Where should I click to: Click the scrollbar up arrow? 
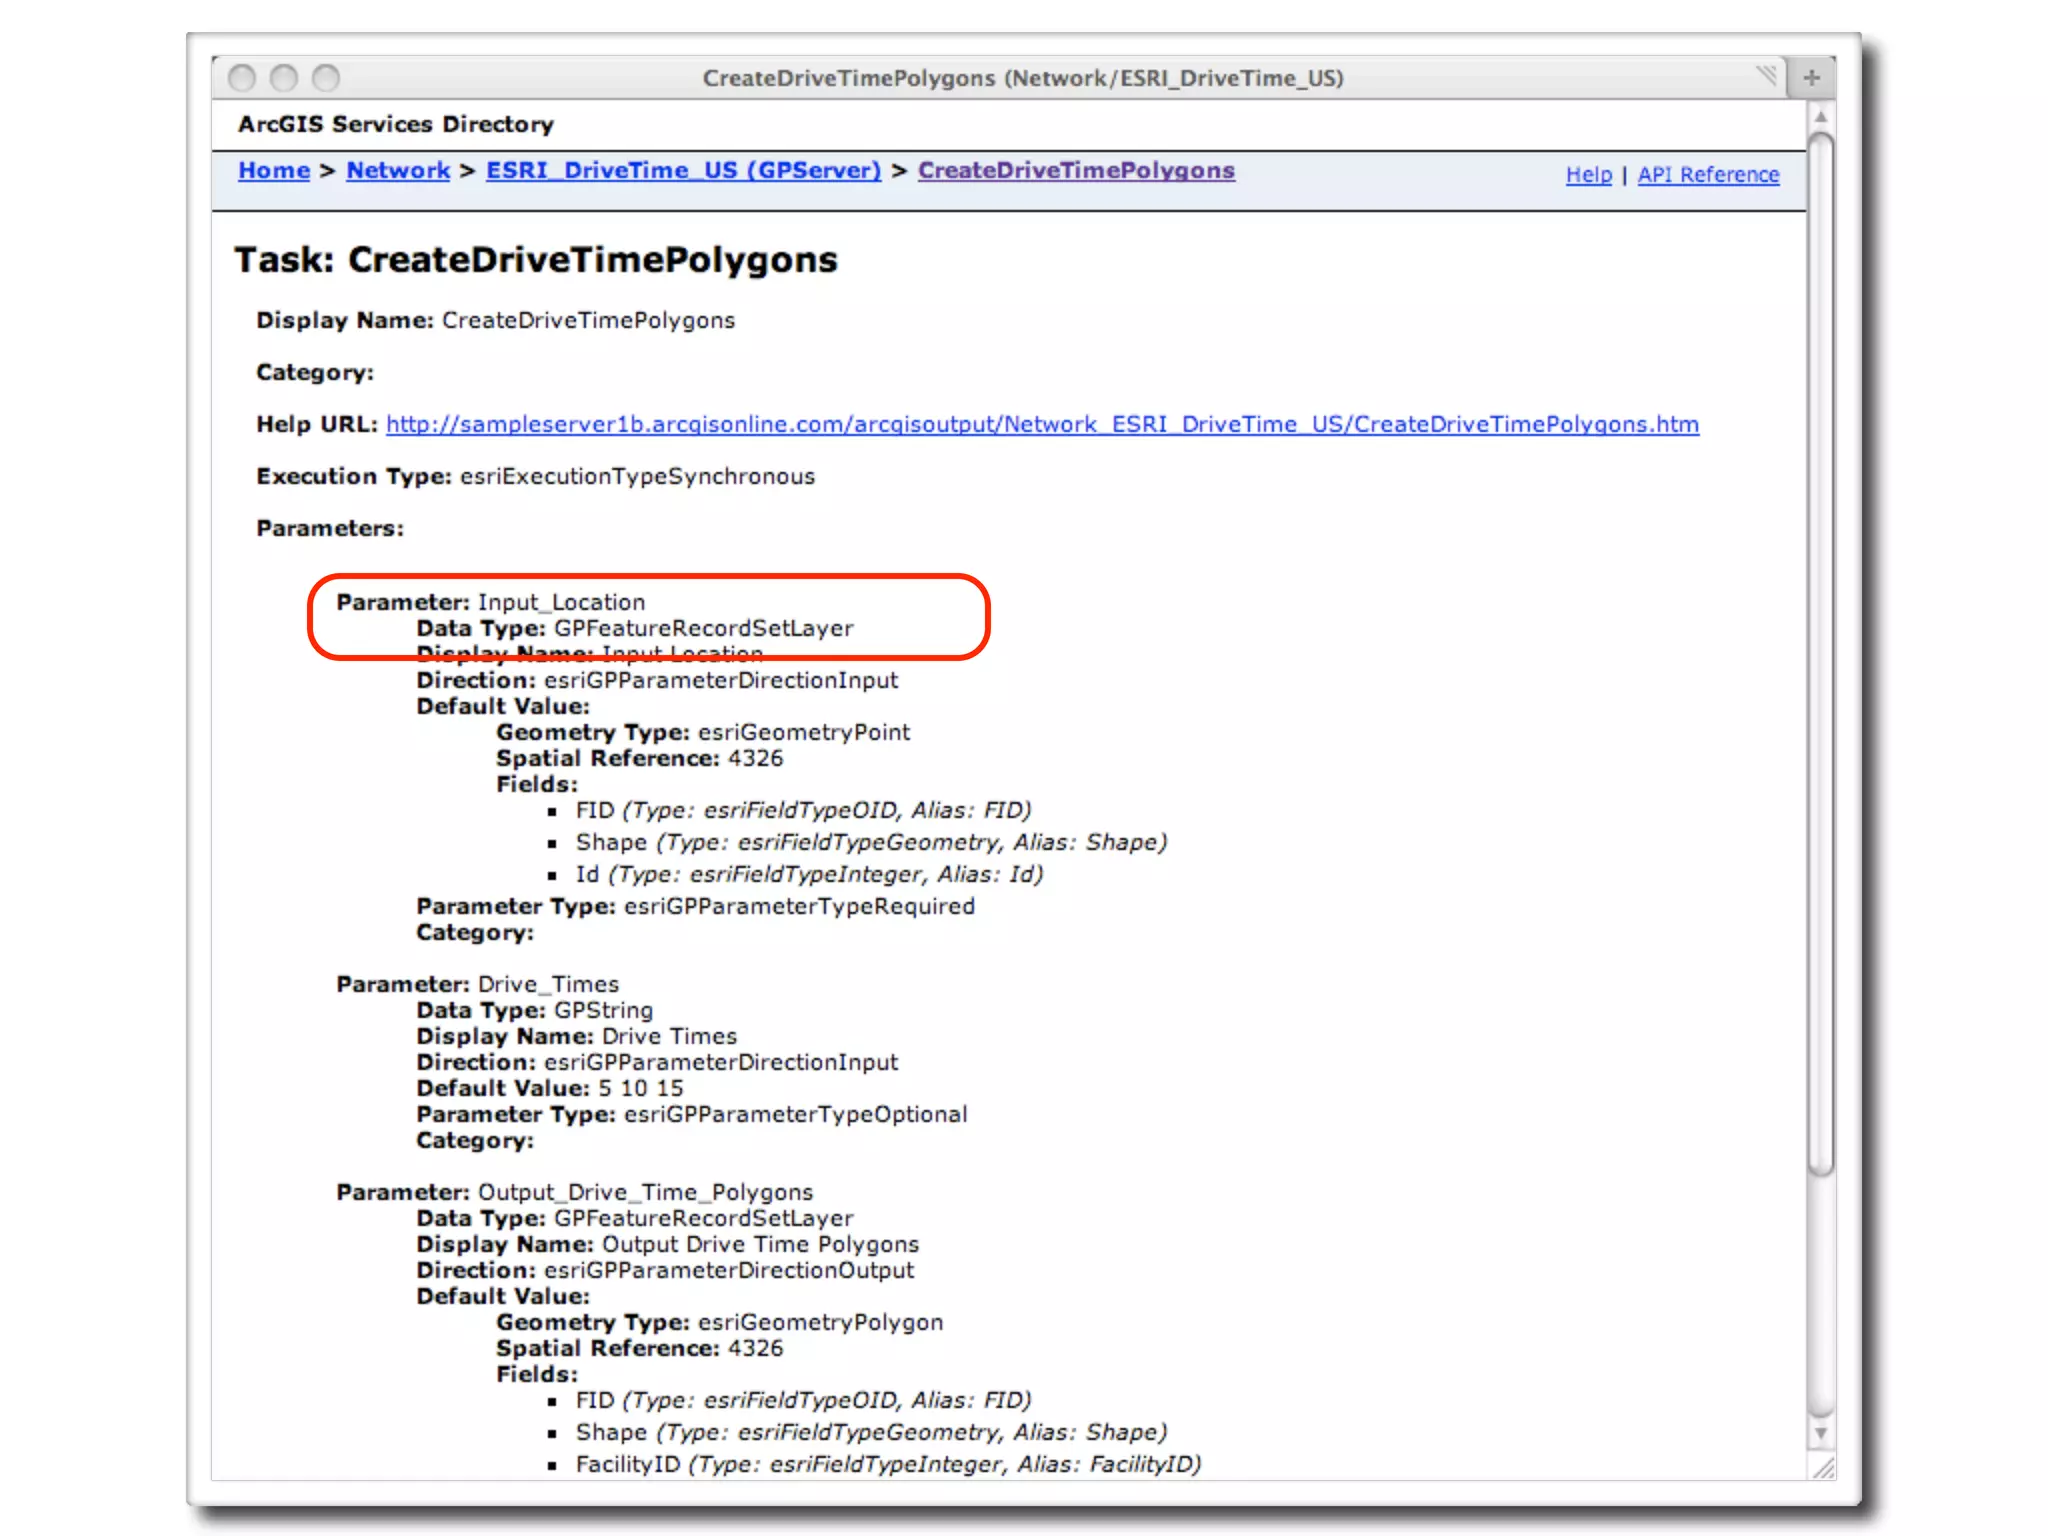point(1821,118)
